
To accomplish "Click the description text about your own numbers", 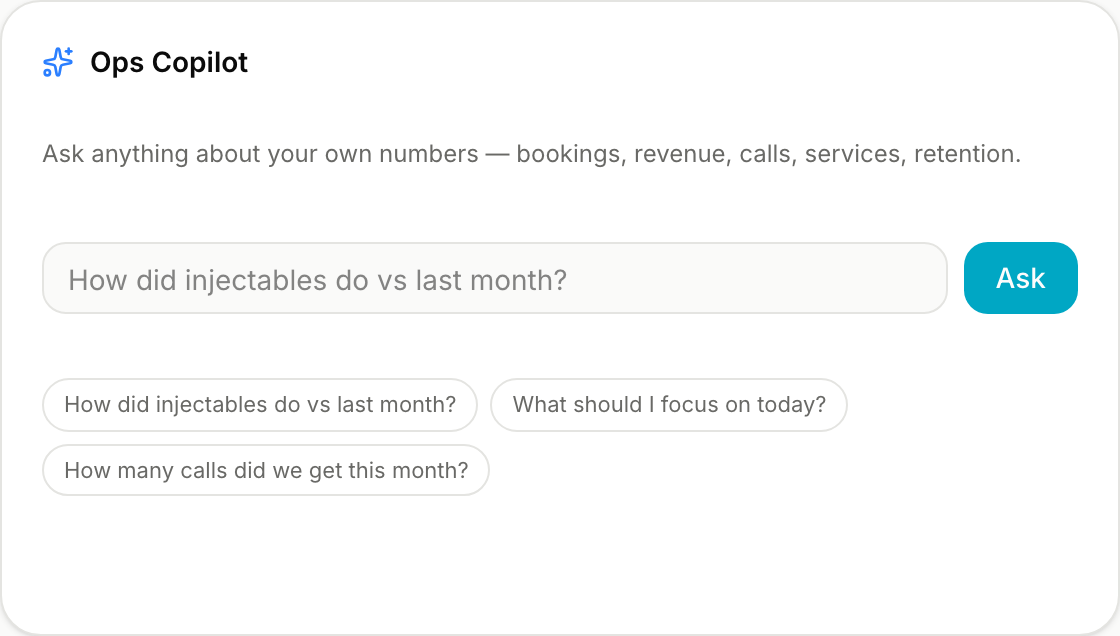I will pos(531,154).
